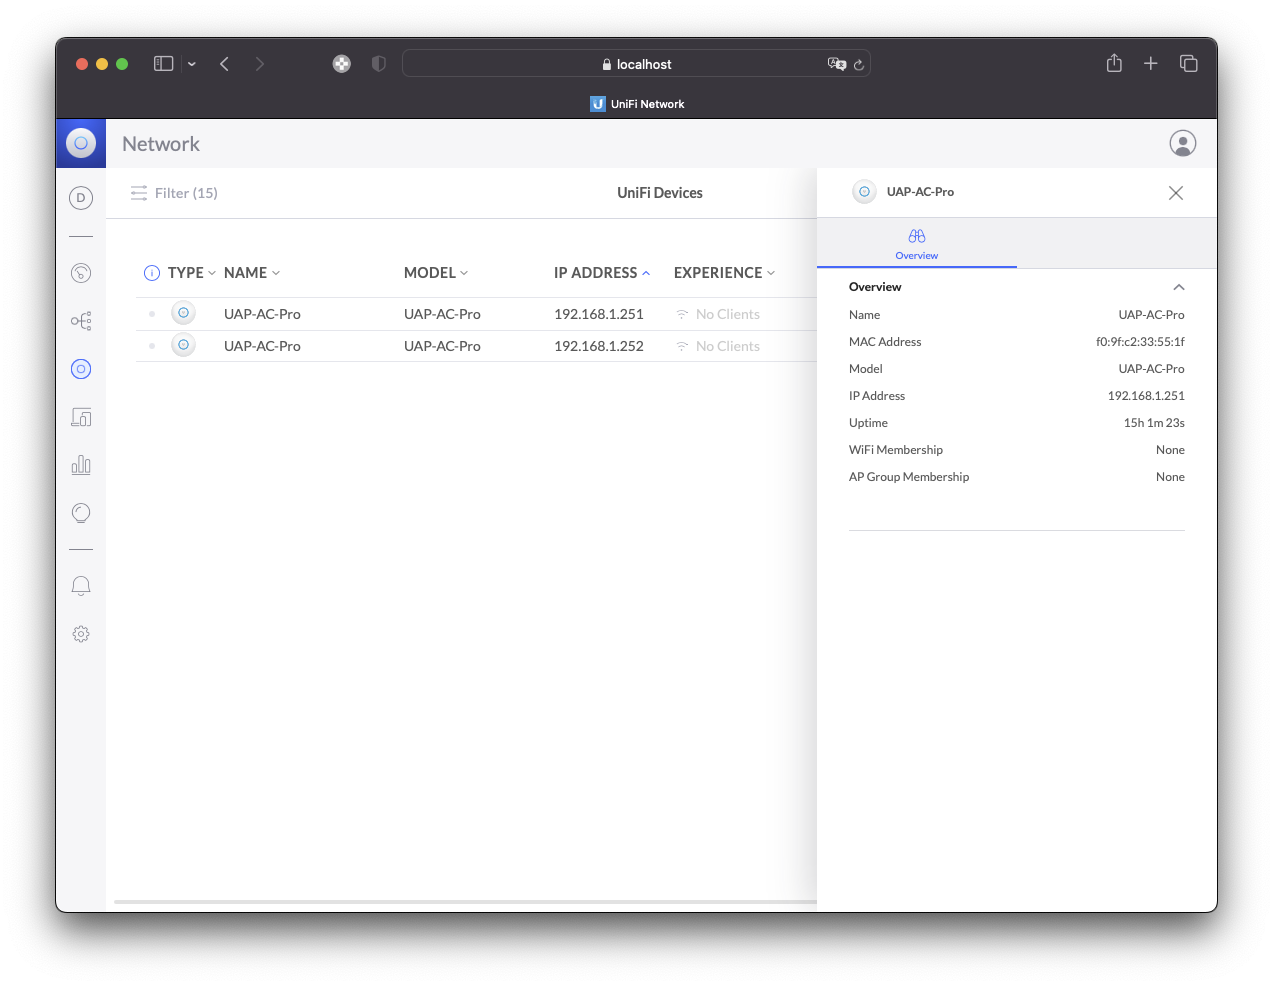Open the Dashboard gauge icon in sidebar
Screen dimensions: 1273x986
pos(81,273)
